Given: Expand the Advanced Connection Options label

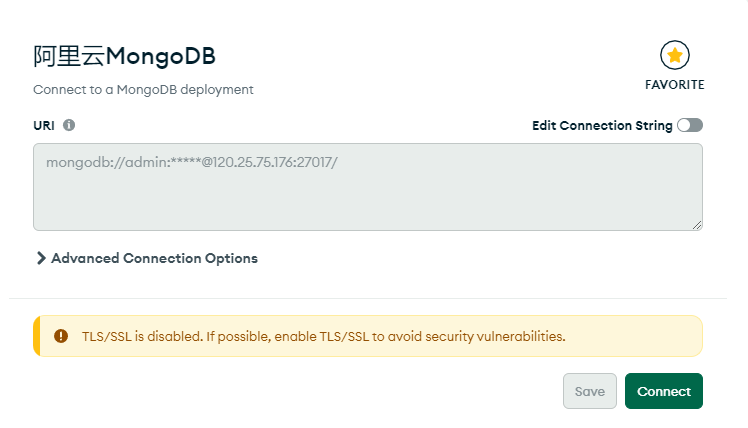Looking at the screenshot, I should point(154,258).
